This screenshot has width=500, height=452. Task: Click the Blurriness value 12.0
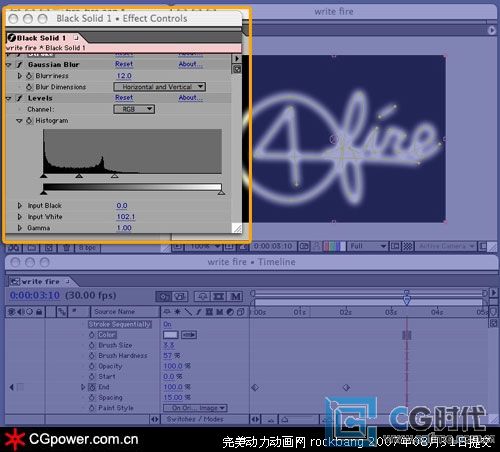(124, 76)
